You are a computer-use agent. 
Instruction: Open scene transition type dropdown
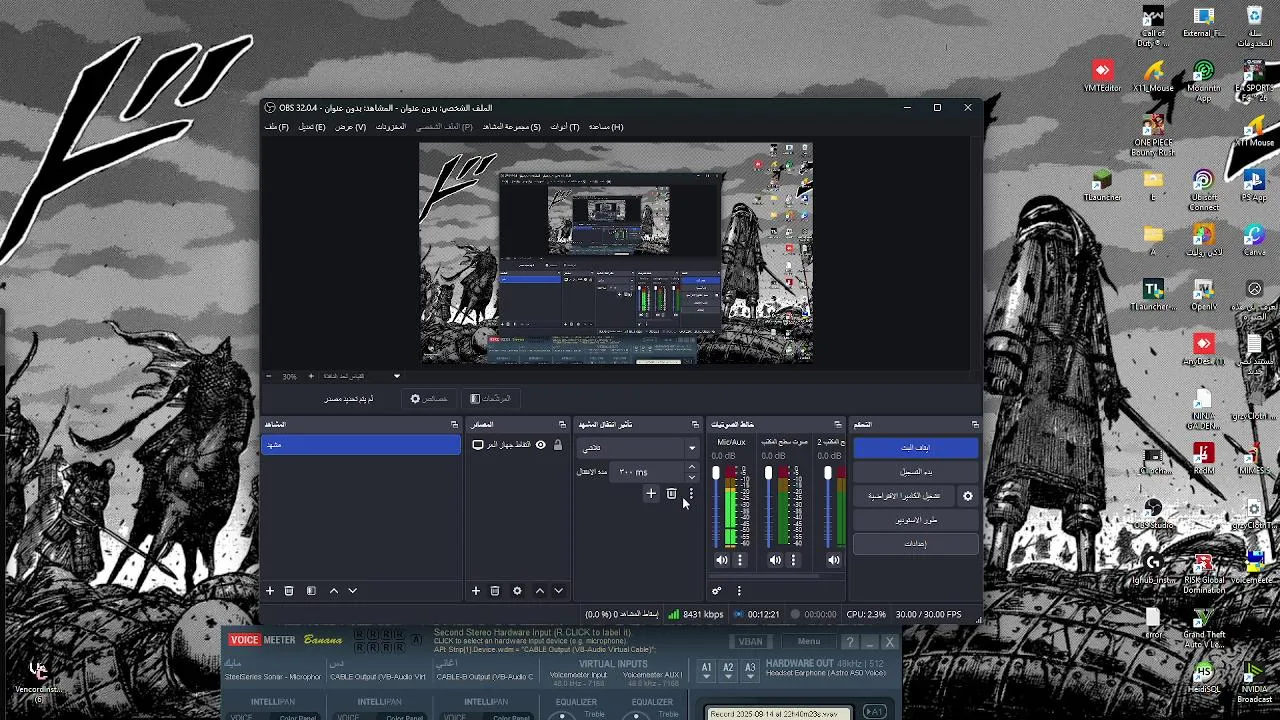coord(639,448)
